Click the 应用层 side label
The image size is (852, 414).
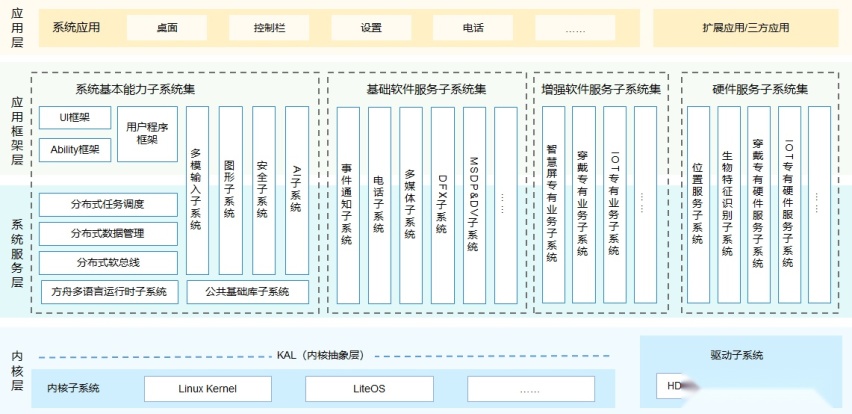(x=17, y=28)
